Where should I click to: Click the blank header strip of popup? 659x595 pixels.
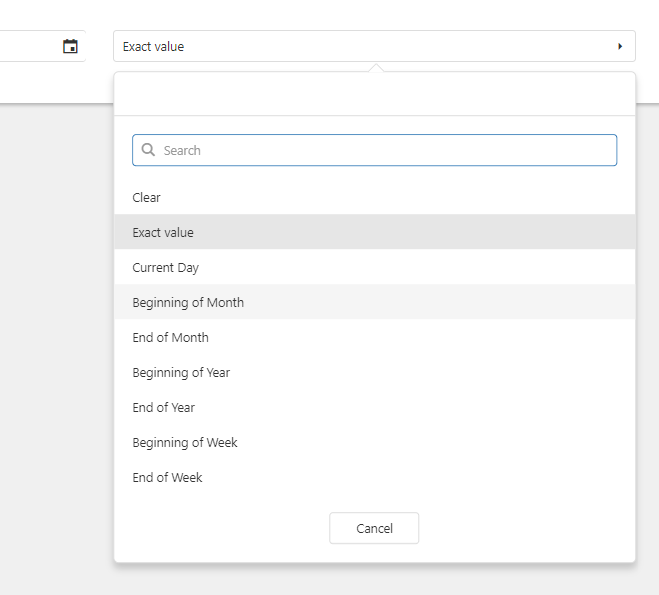374,94
